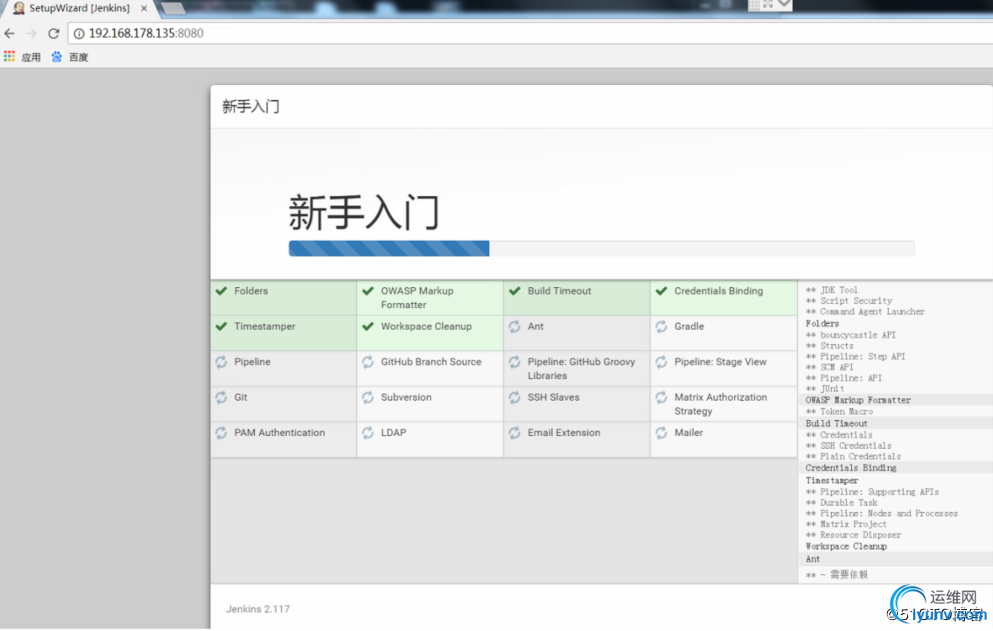The image size is (993, 631).
Task: Click the pending spinner next to LDAP
Action: tap(368, 433)
